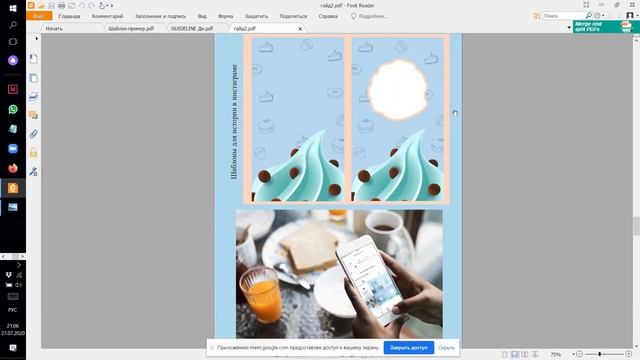Open WhatsApp from the taskbar
This screenshot has width=640, height=360.
[x=13, y=109]
